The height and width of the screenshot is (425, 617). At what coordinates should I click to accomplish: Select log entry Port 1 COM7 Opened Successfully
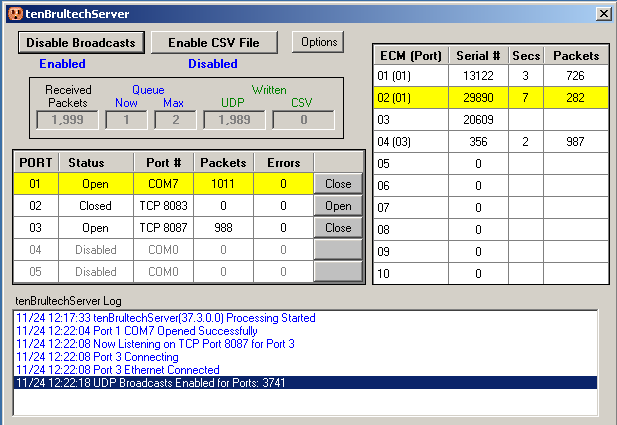(305, 331)
